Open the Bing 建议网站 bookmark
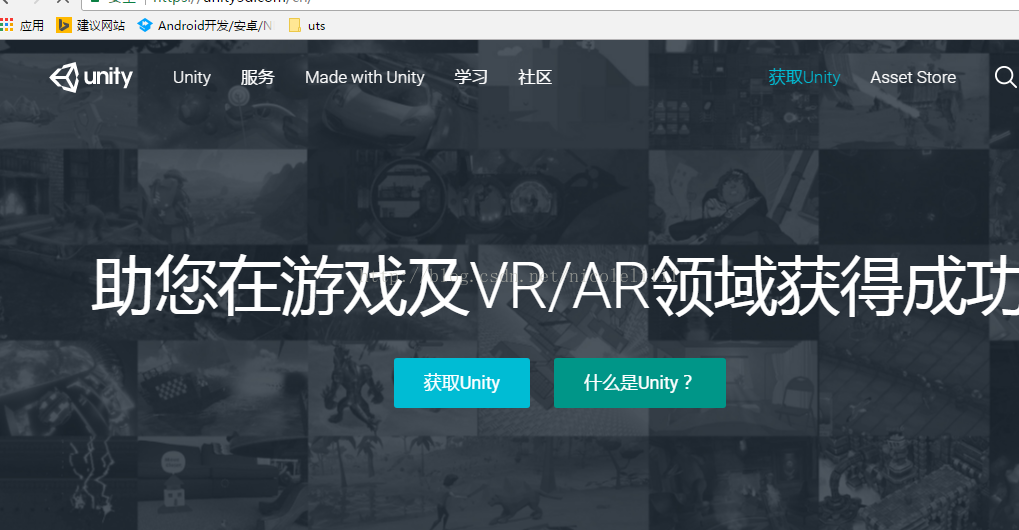The height and width of the screenshot is (530, 1019). click(90, 25)
